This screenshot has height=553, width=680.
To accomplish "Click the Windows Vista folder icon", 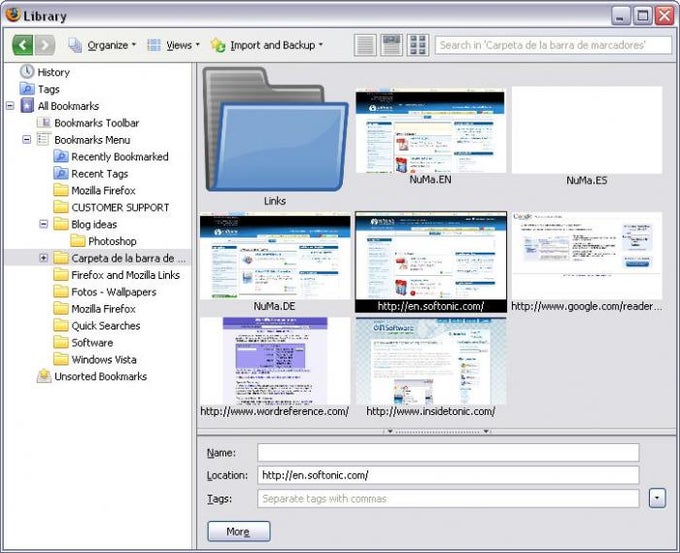I will coord(61,359).
